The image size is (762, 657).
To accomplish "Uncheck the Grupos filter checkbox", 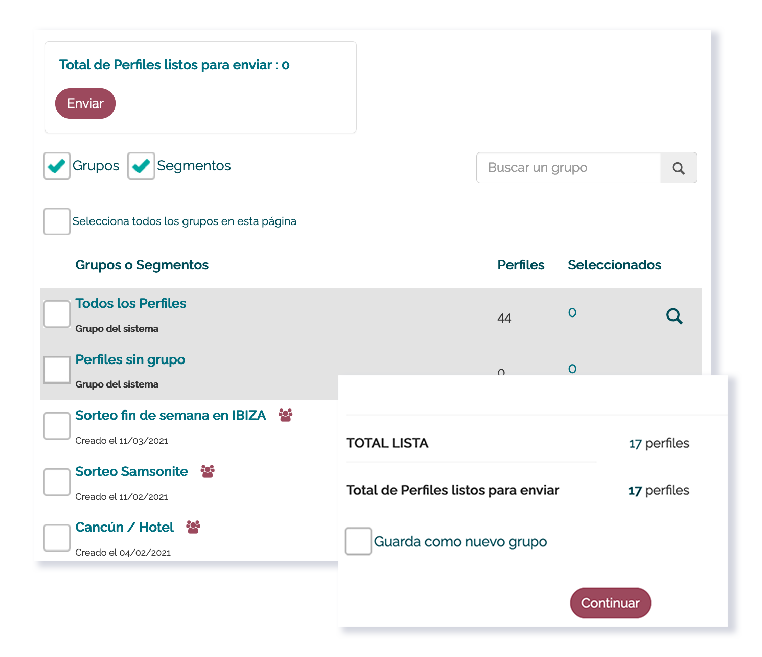I will click(57, 166).
